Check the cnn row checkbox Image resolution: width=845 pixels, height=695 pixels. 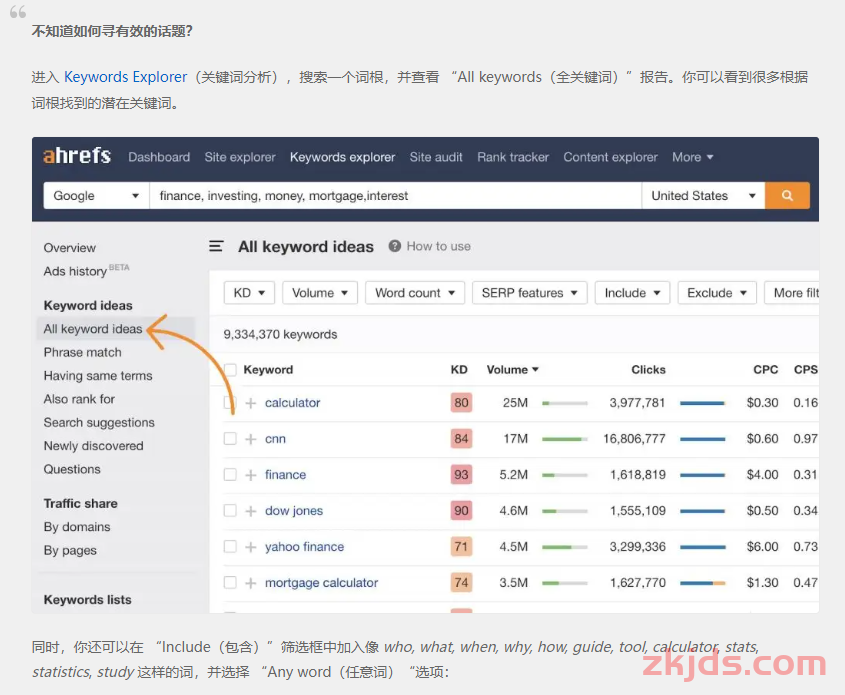(x=230, y=439)
